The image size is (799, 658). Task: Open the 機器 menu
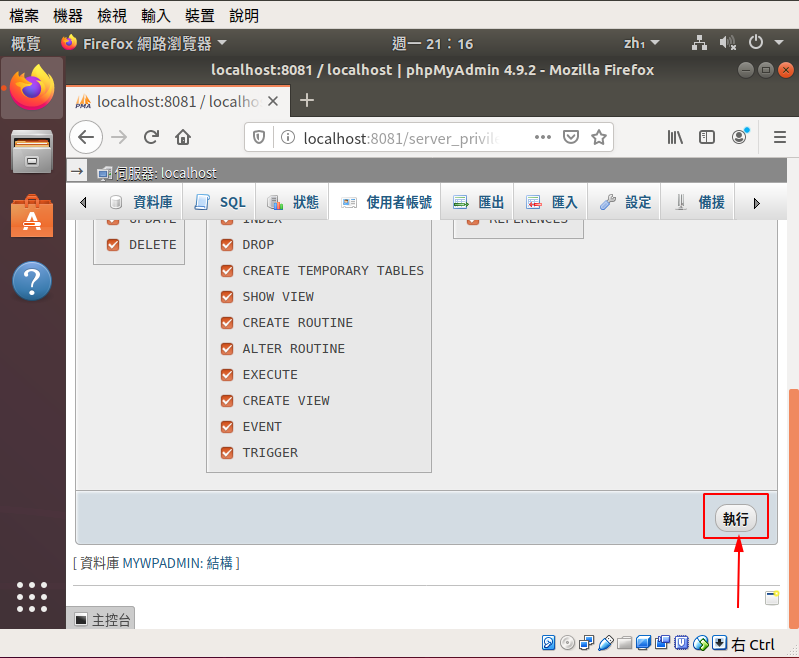click(x=68, y=15)
